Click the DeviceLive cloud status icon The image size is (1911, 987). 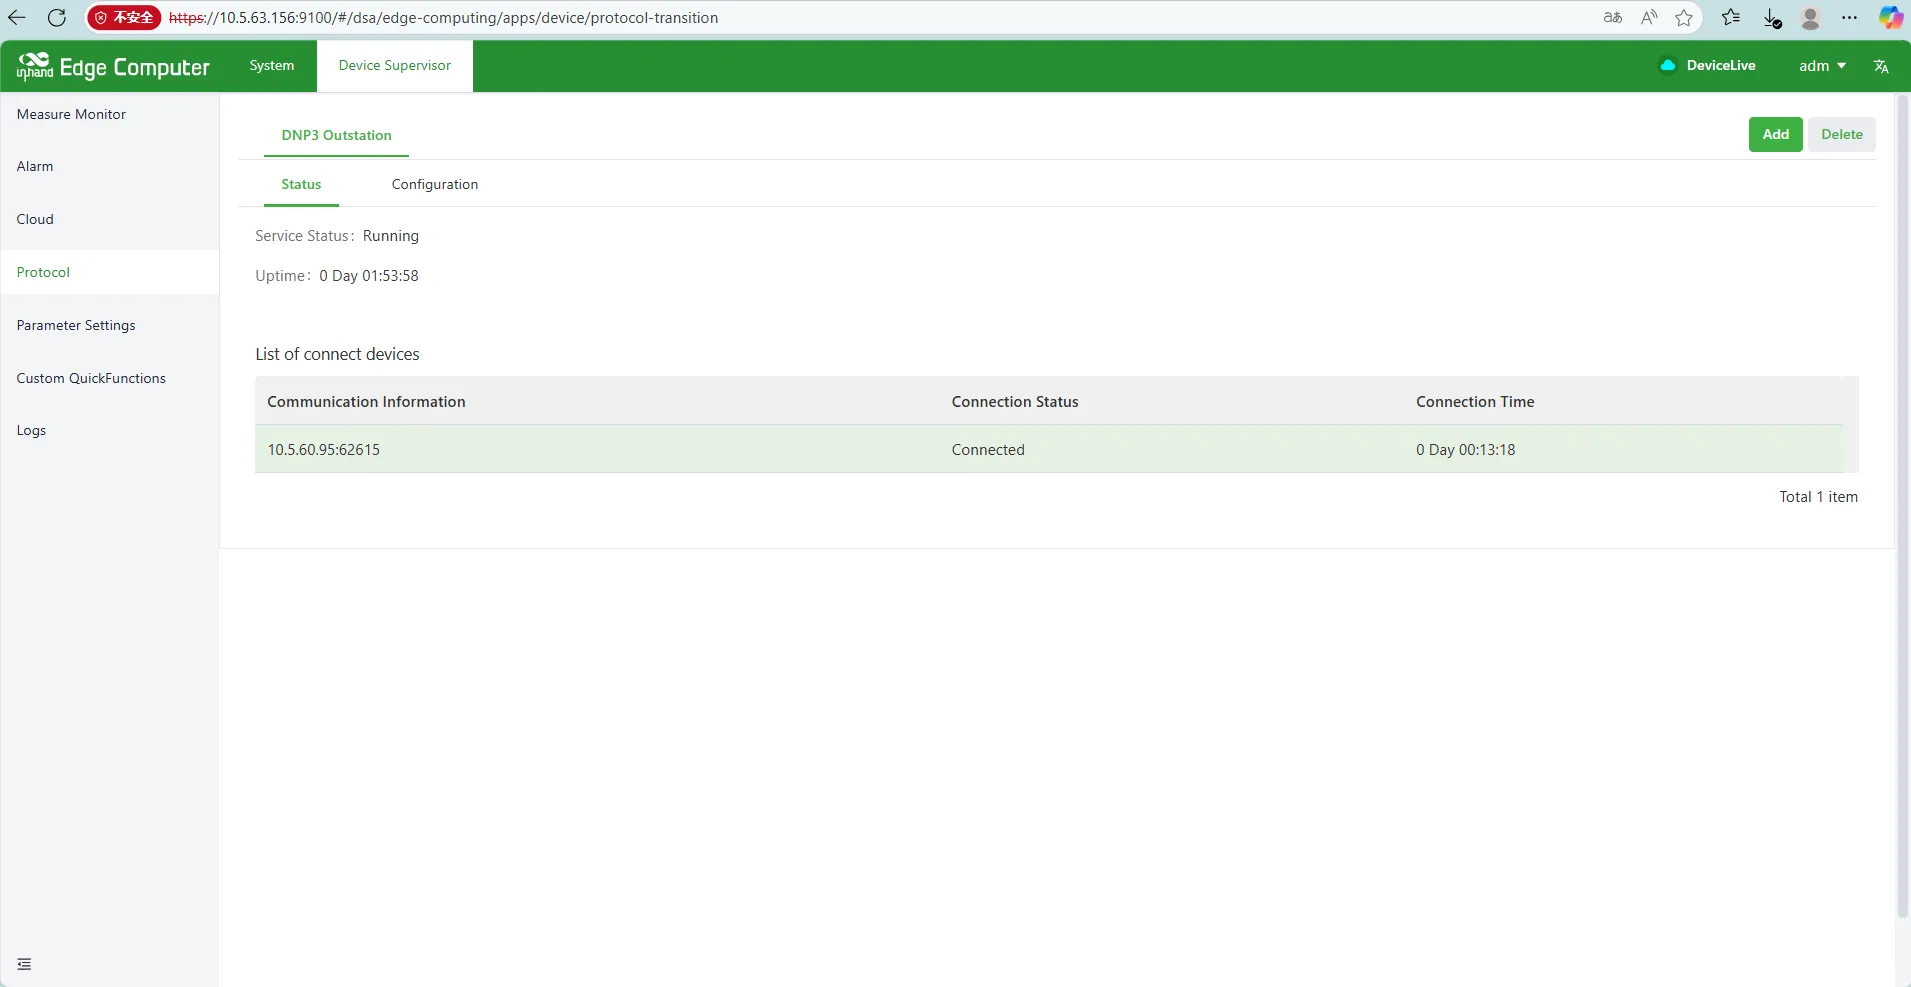pyautogui.click(x=1668, y=66)
